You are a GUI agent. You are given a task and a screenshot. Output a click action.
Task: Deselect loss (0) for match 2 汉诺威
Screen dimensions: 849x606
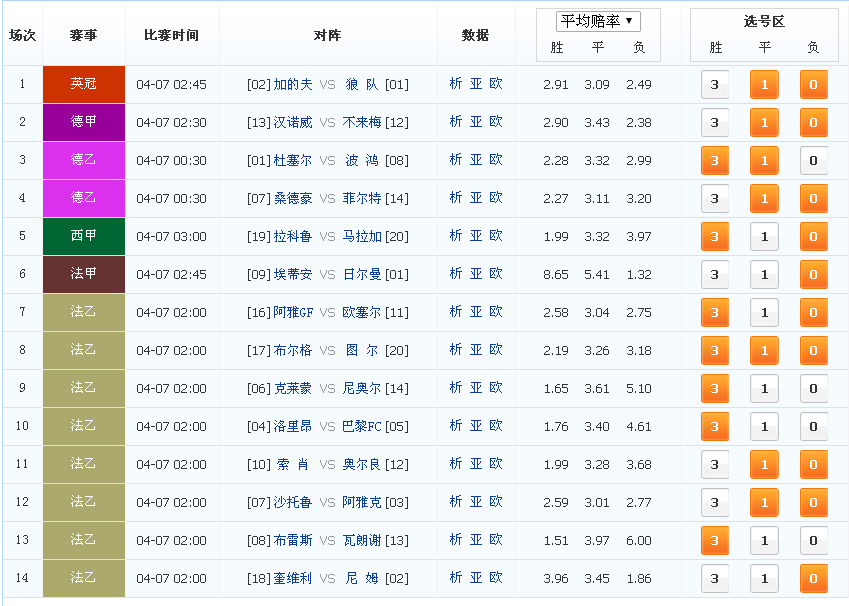coord(813,122)
